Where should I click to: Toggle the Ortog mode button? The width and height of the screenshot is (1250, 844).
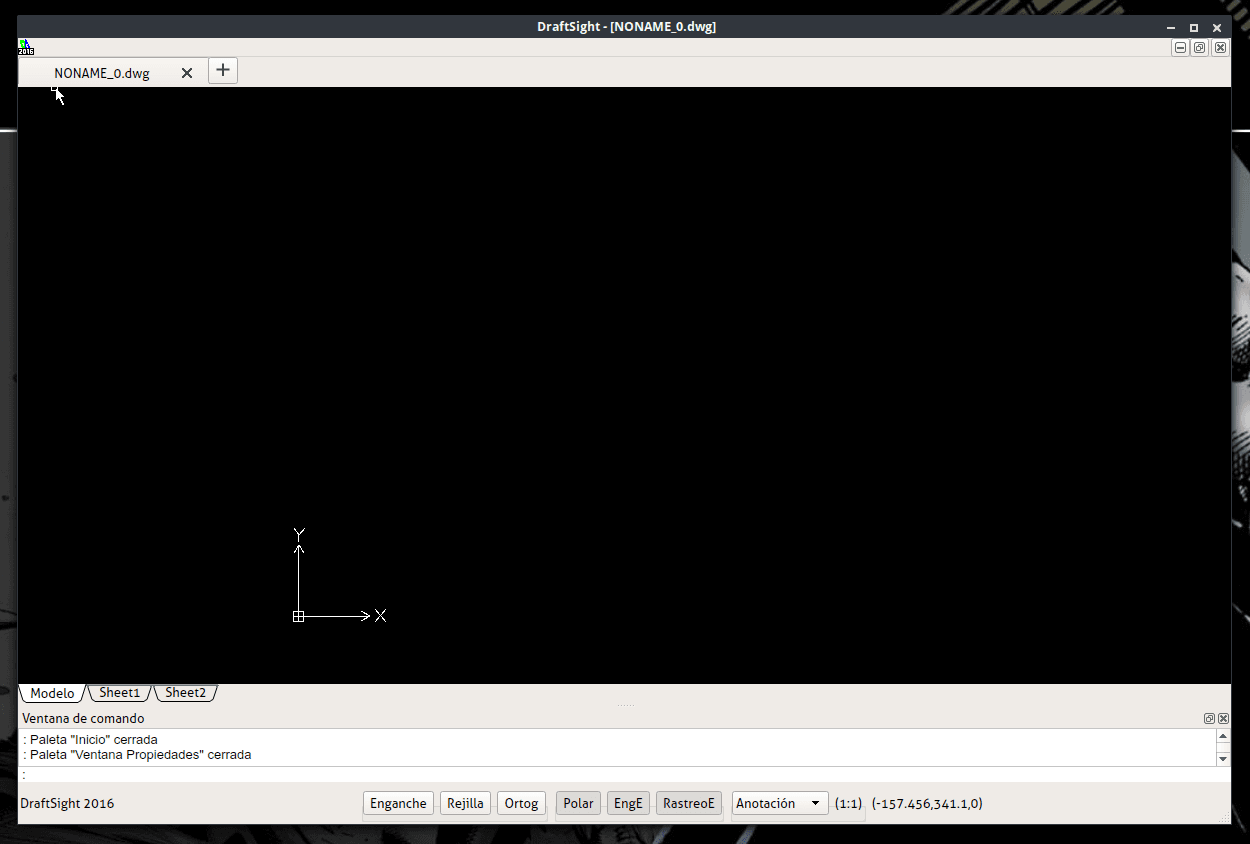[x=521, y=803]
